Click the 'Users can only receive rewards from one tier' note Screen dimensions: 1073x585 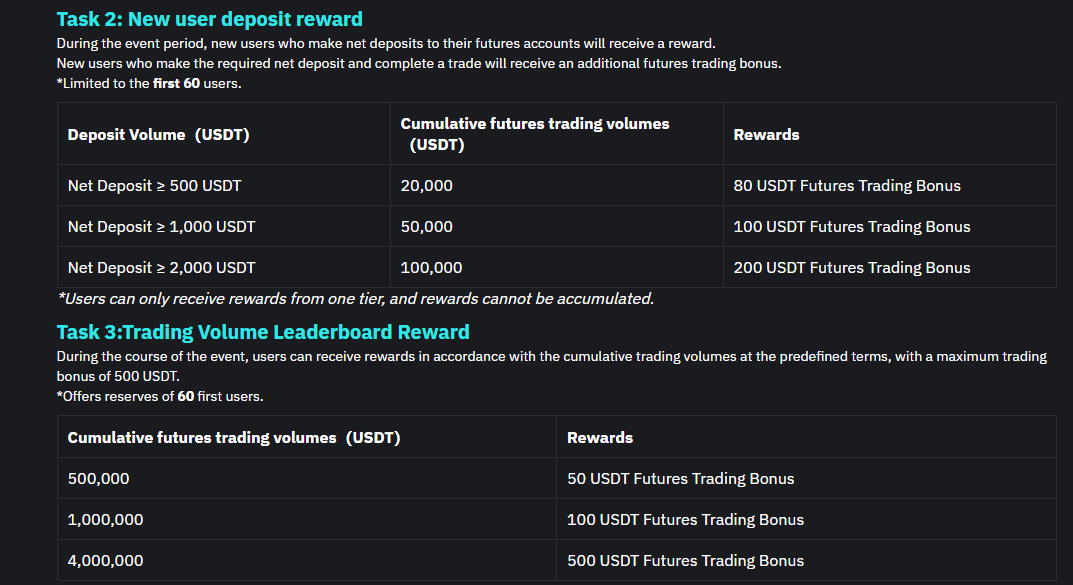click(356, 298)
